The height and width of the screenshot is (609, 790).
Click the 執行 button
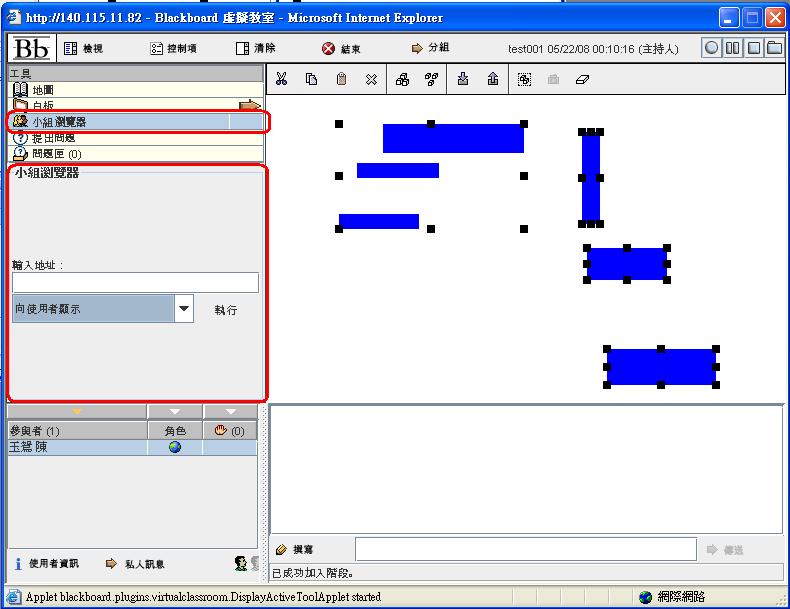pos(226,310)
